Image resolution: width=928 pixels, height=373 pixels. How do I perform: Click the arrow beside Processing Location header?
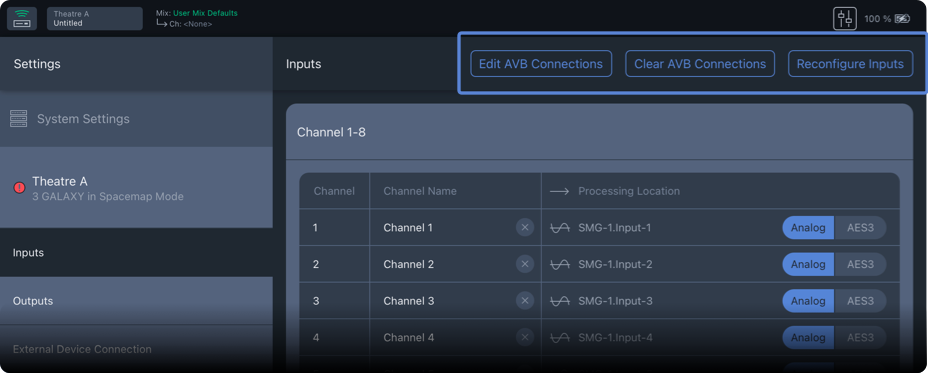[x=559, y=191]
